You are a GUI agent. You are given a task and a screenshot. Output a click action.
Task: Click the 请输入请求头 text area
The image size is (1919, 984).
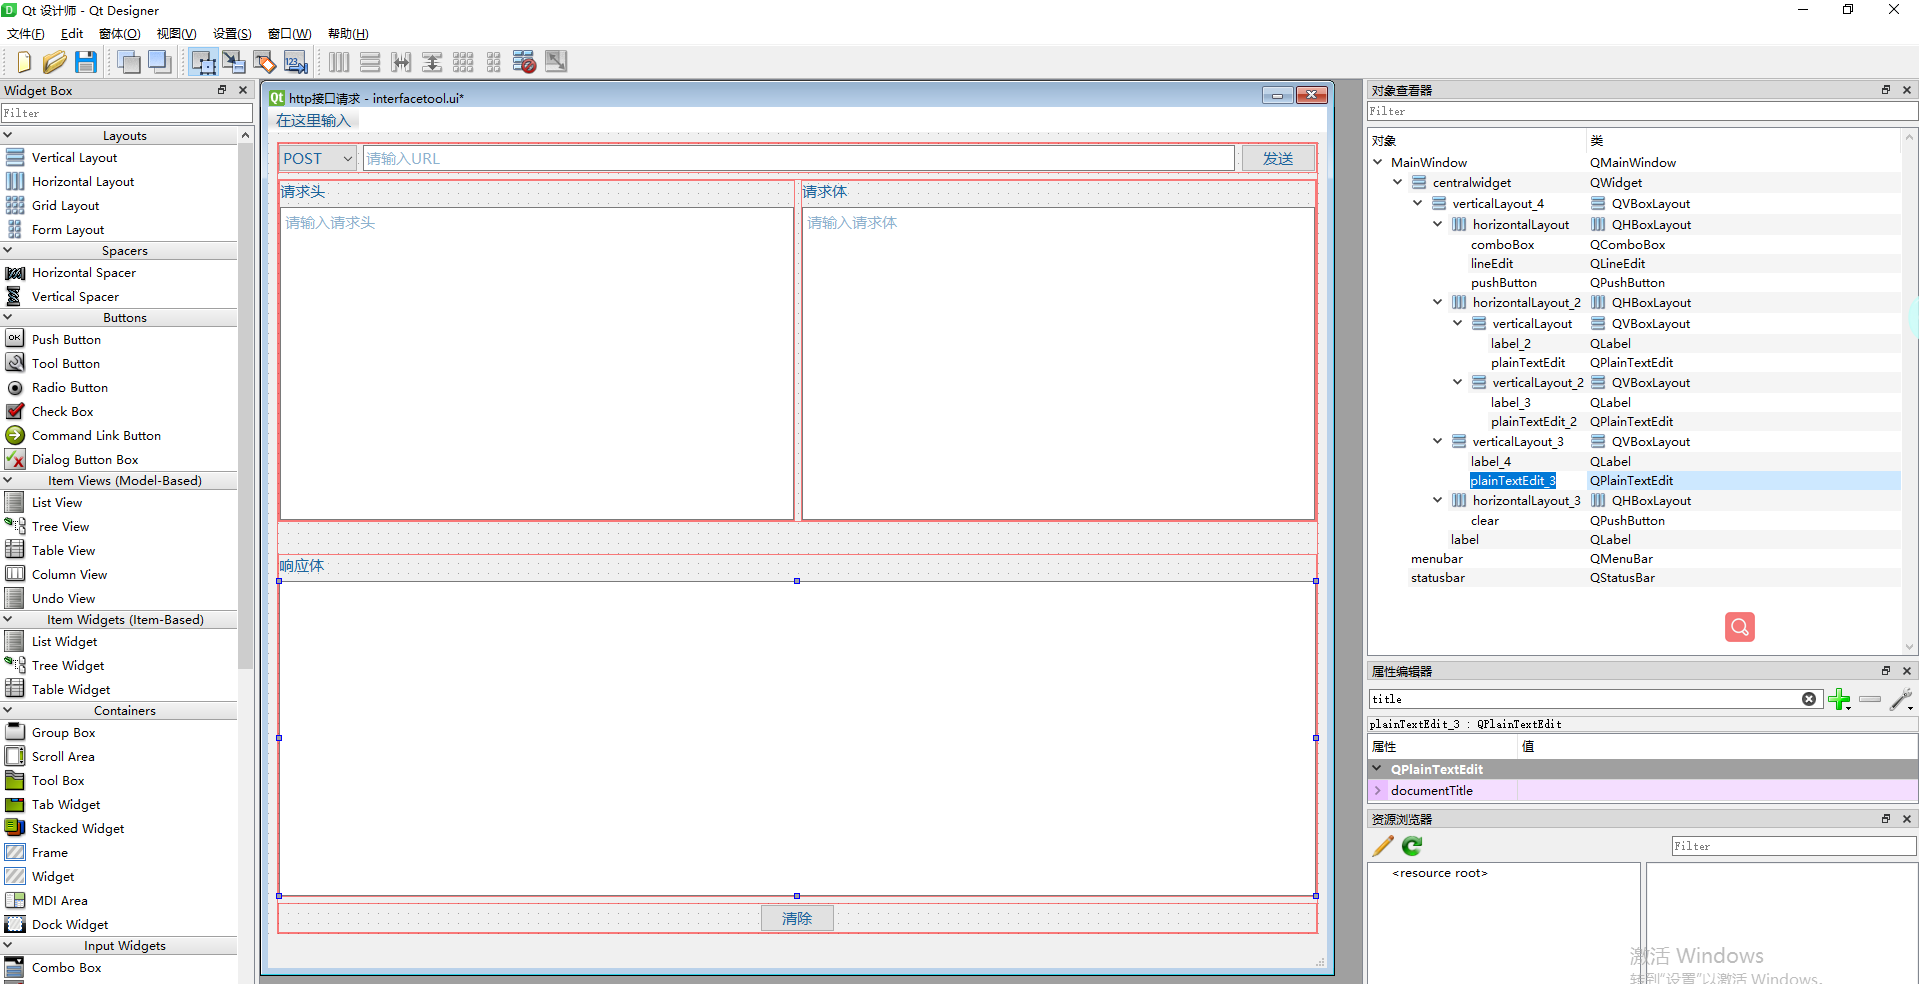pos(537,363)
